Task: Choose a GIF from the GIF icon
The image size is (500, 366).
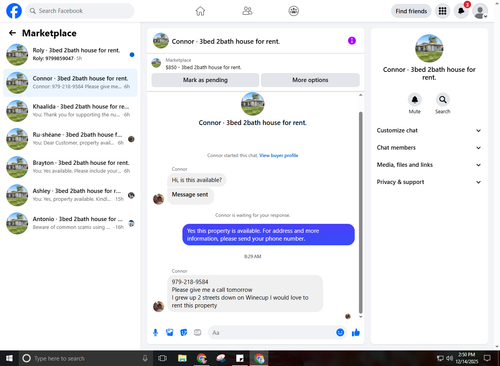Action: coord(198,332)
